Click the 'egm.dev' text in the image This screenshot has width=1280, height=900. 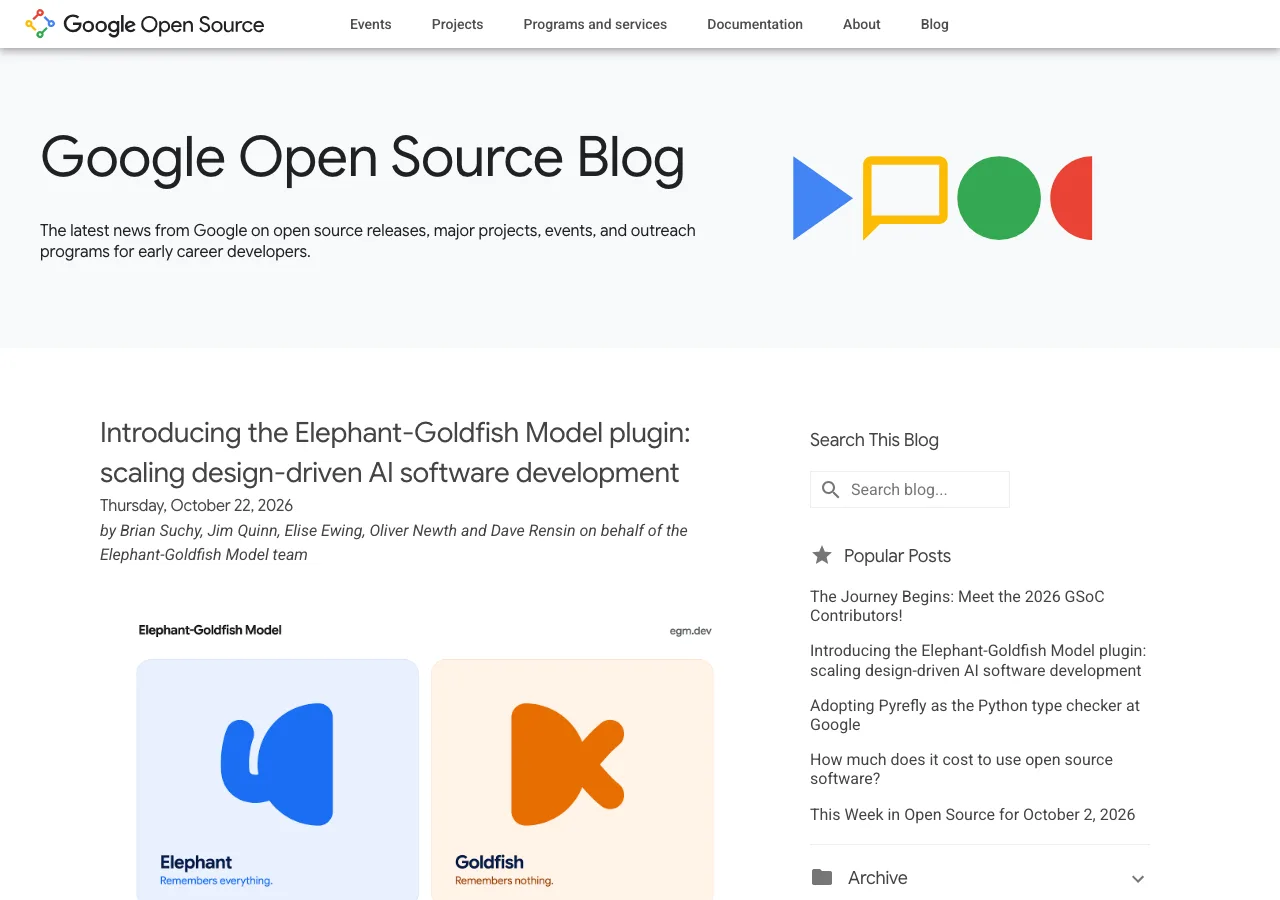click(691, 631)
